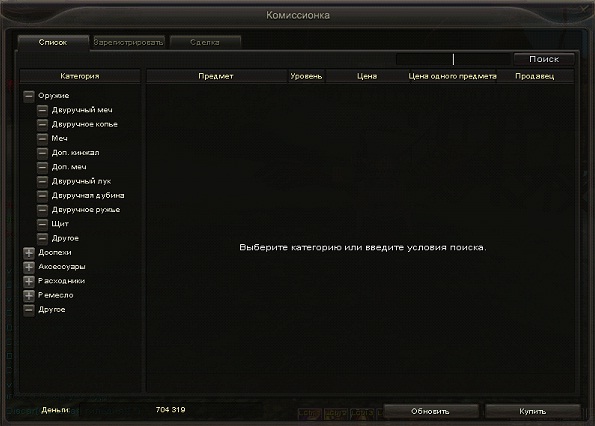The width and height of the screenshot is (595, 426).
Task: Select the Меч weapon subcategory
Action: pyautogui.click(x=60, y=138)
